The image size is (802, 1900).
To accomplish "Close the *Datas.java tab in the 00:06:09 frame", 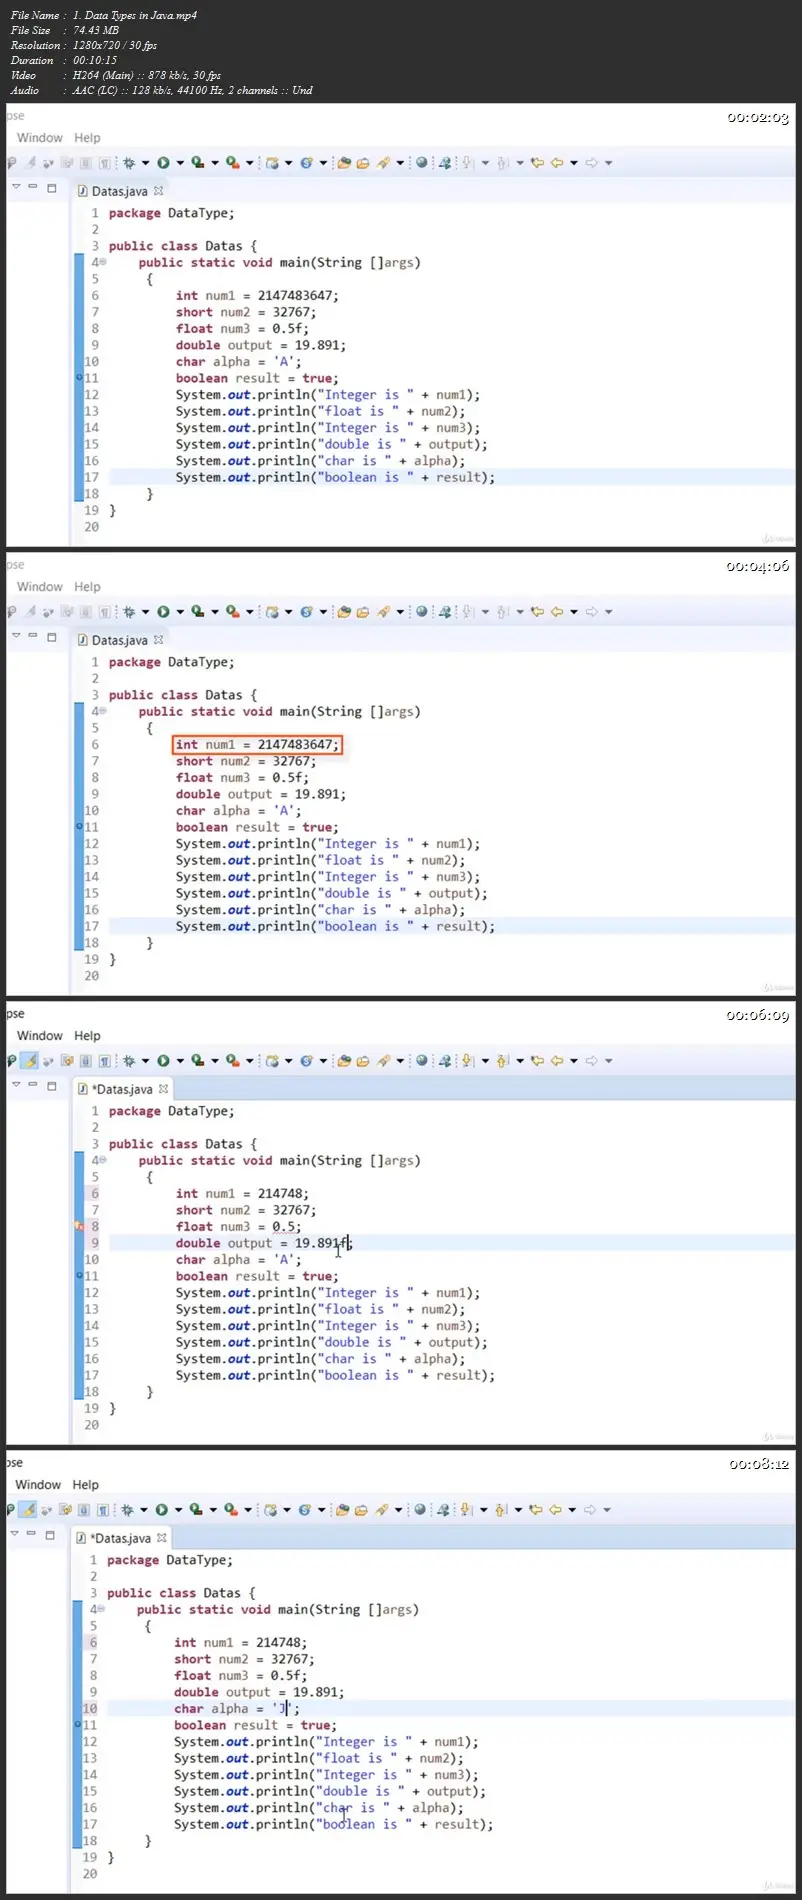I will (163, 1088).
